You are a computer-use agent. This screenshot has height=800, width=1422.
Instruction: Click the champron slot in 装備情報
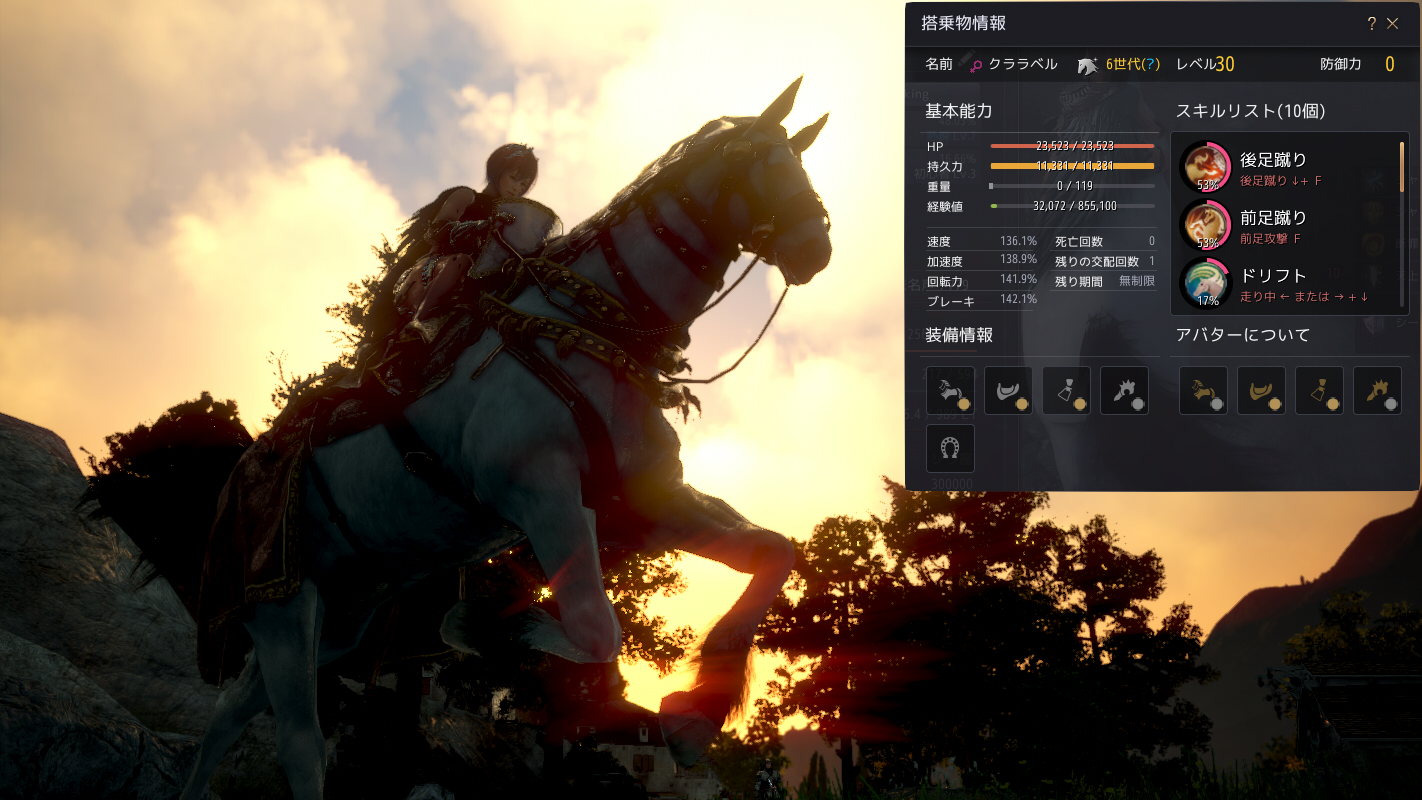coord(1124,390)
